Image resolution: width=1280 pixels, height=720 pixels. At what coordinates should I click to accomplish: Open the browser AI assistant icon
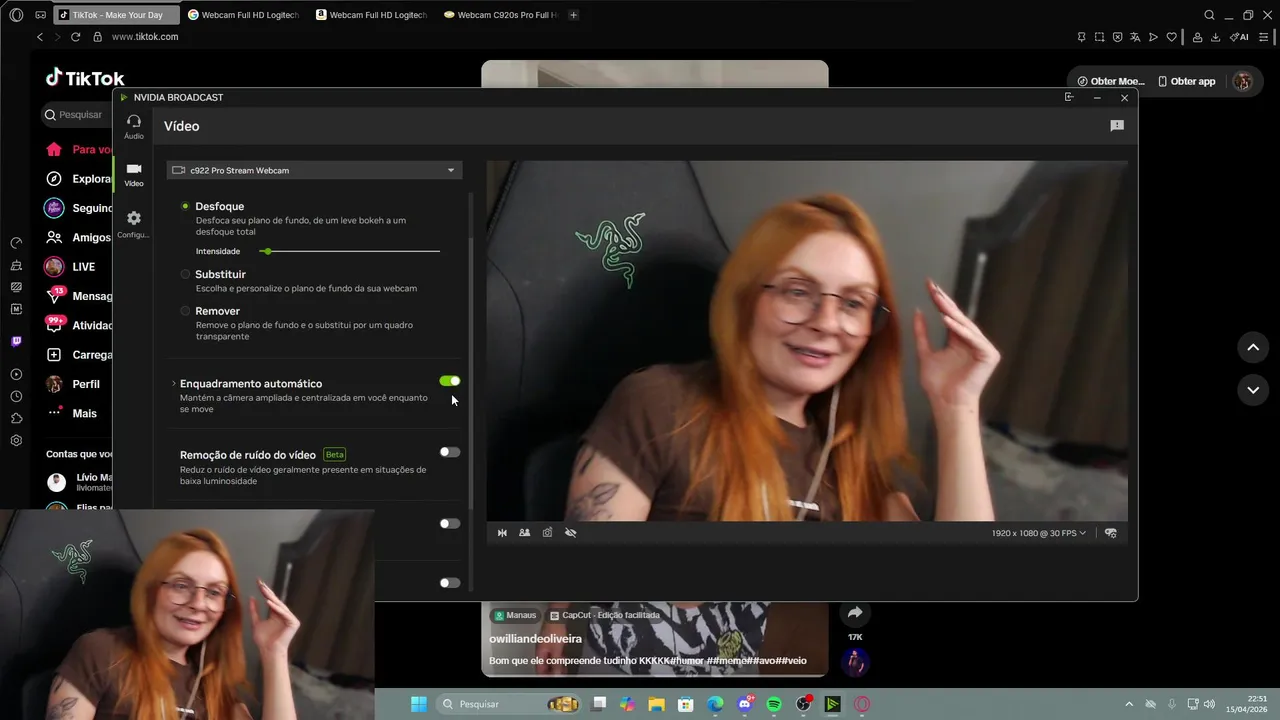pyautogui.click(x=1239, y=37)
